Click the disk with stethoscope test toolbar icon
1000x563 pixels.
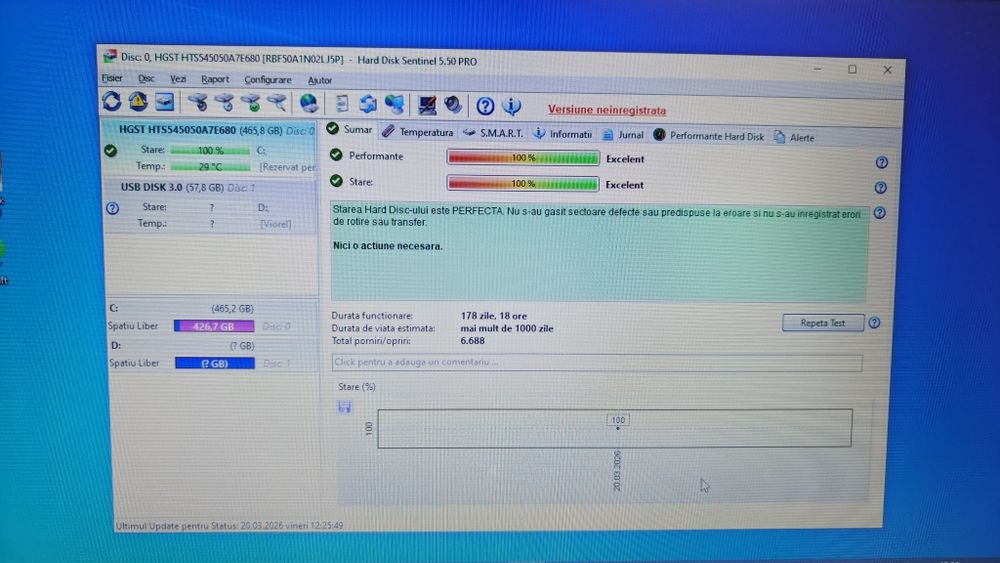(198, 102)
